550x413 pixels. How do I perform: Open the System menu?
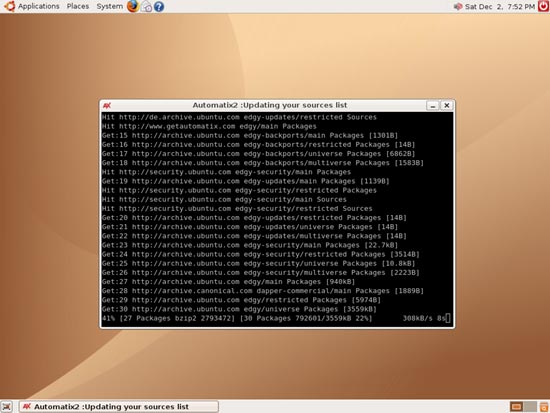(x=109, y=6)
